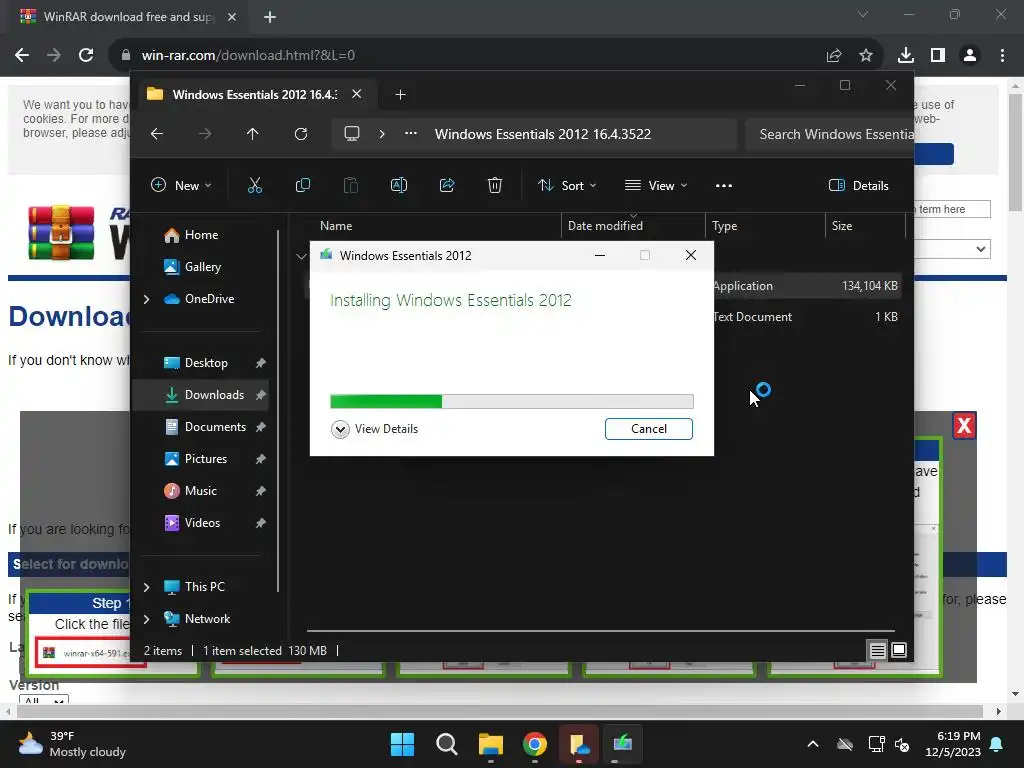Screen dimensions: 1024x768
Task: Click the Delete trash icon in File Explorer
Action: tap(495, 185)
